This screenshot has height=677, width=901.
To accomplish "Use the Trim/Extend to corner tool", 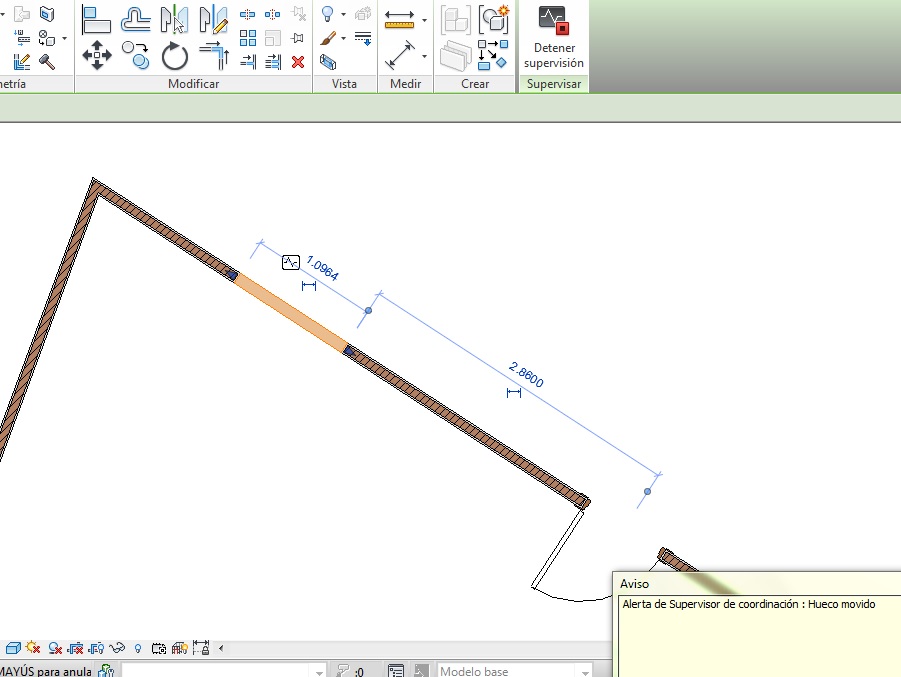I will [213, 55].
